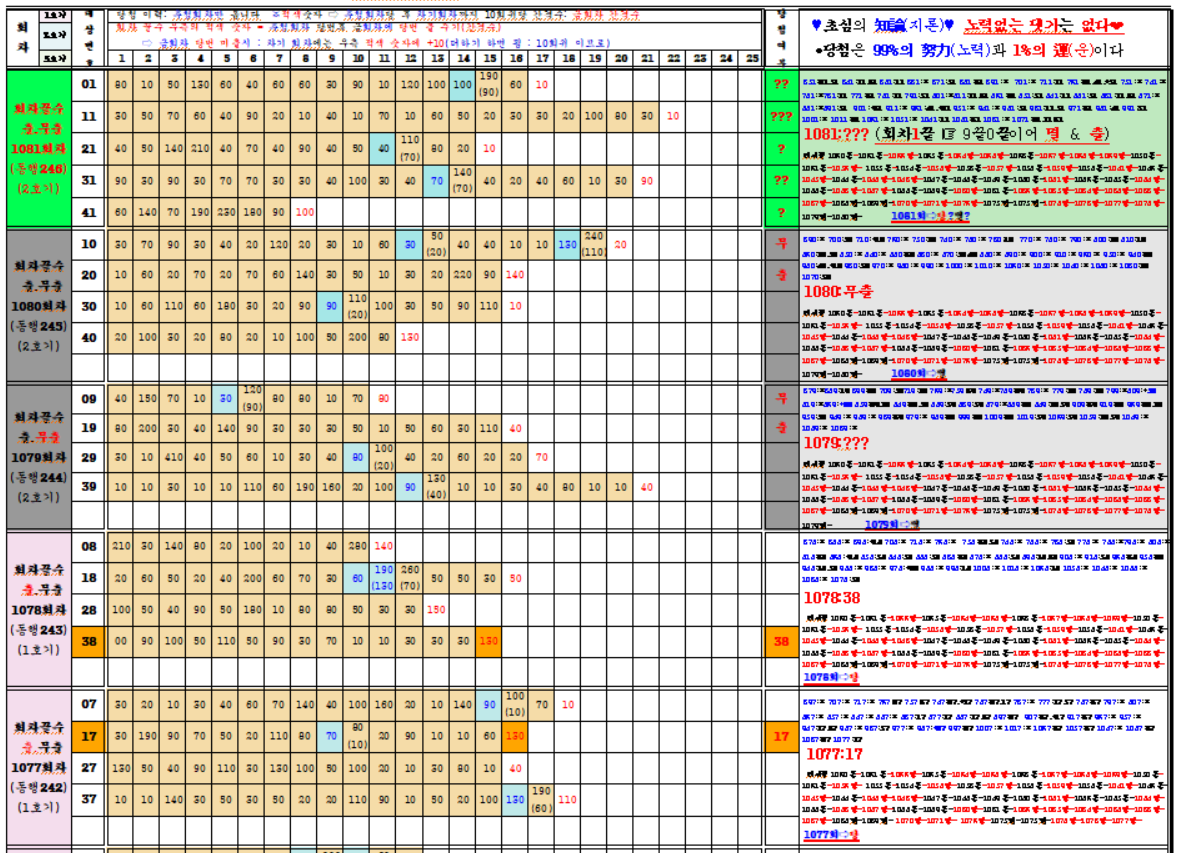Click the 240 (110) cell in row 10

point(594,243)
